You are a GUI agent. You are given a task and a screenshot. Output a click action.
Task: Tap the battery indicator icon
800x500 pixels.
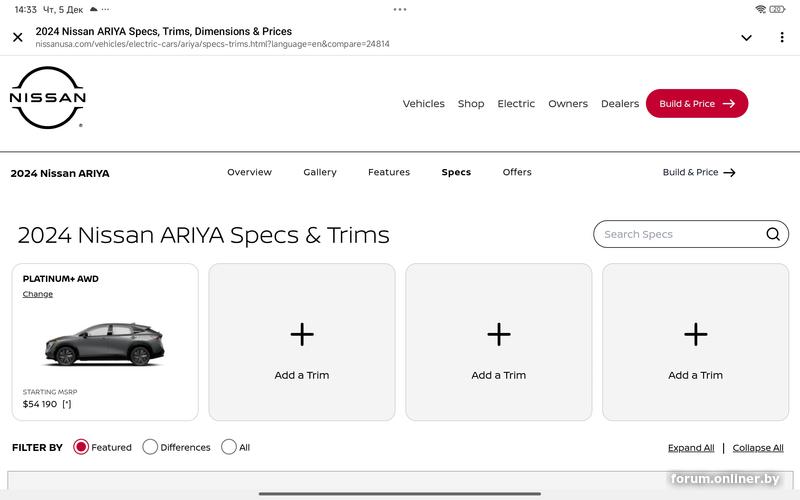[777, 9]
